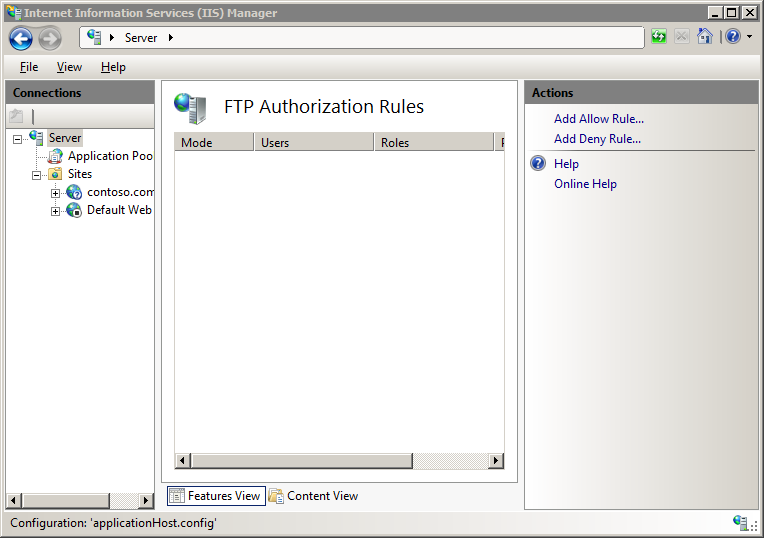This screenshot has width=764, height=538.
Task: Open the View menu
Action: click(69, 67)
